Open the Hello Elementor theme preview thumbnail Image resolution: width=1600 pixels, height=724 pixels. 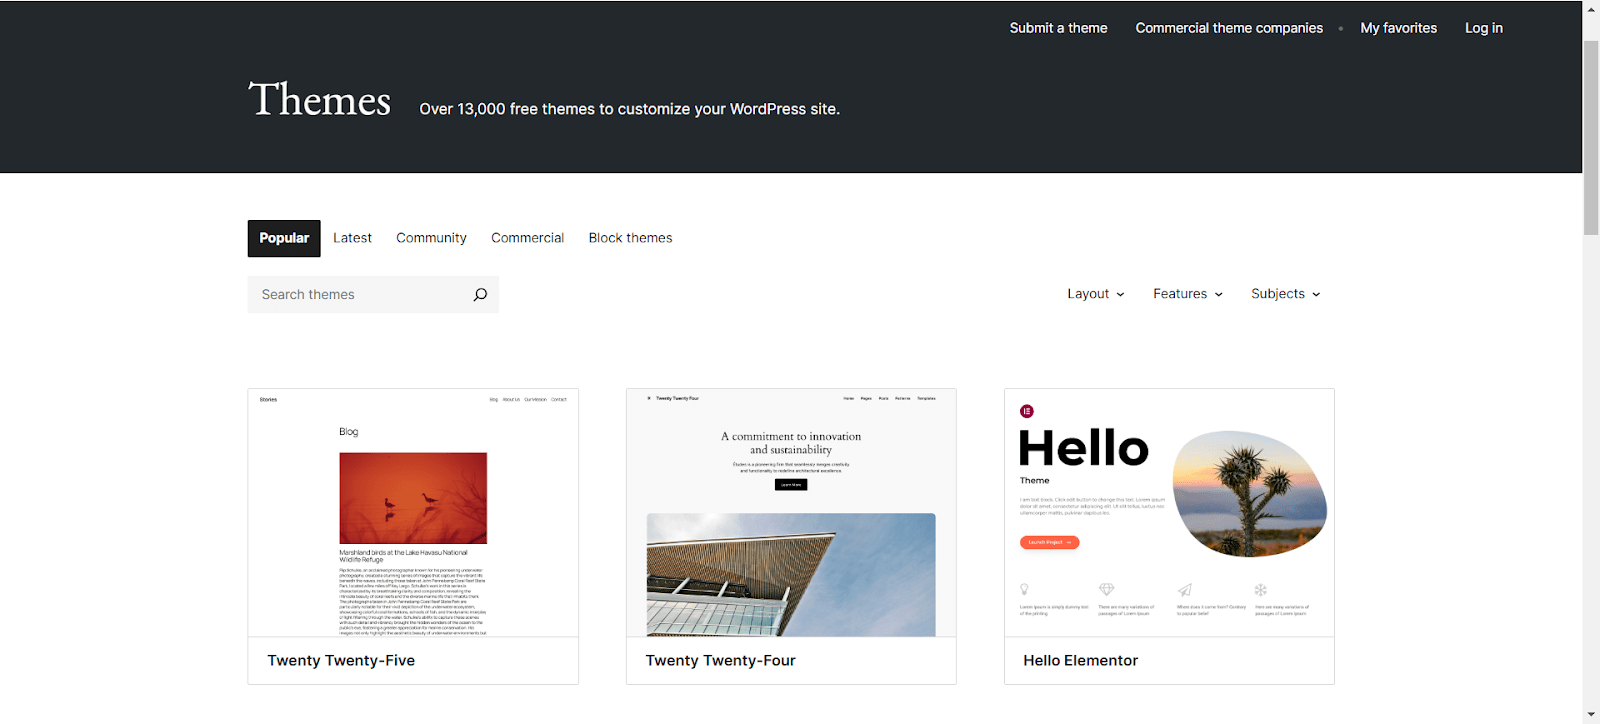click(x=1169, y=513)
